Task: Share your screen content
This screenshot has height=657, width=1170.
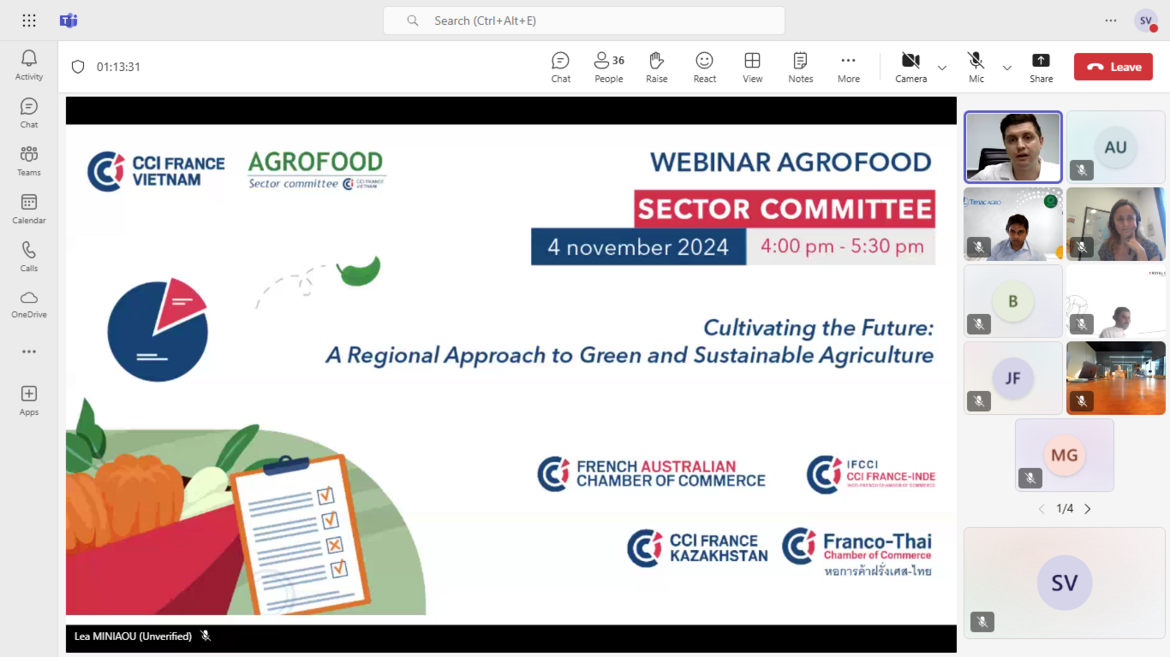Action: point(1041,67)
